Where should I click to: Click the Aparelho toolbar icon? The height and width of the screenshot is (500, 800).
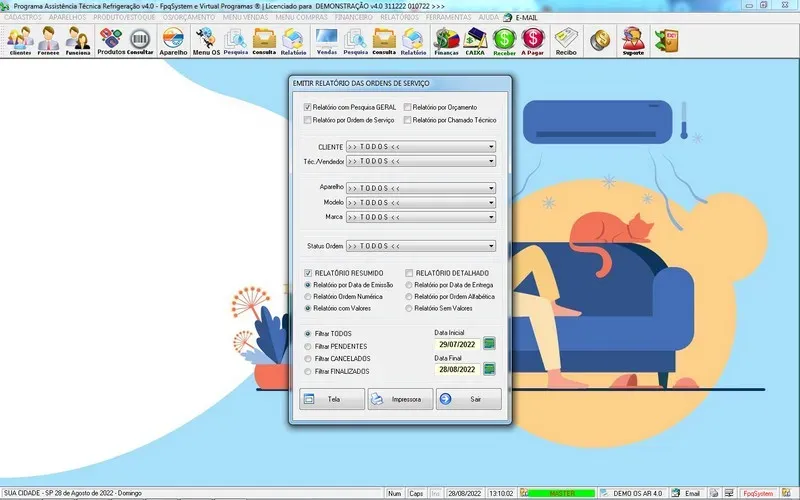[173, 41]
